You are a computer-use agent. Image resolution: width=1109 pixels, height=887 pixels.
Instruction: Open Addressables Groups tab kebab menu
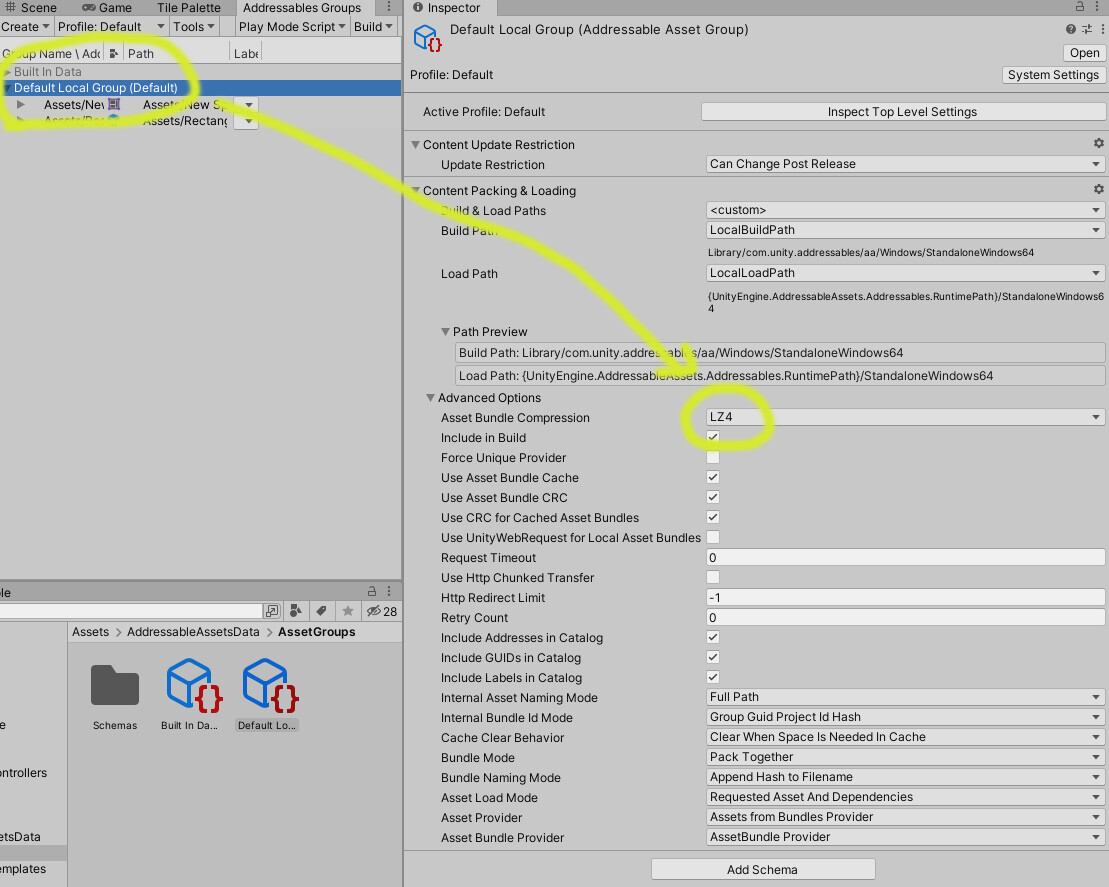click(388, 7)
